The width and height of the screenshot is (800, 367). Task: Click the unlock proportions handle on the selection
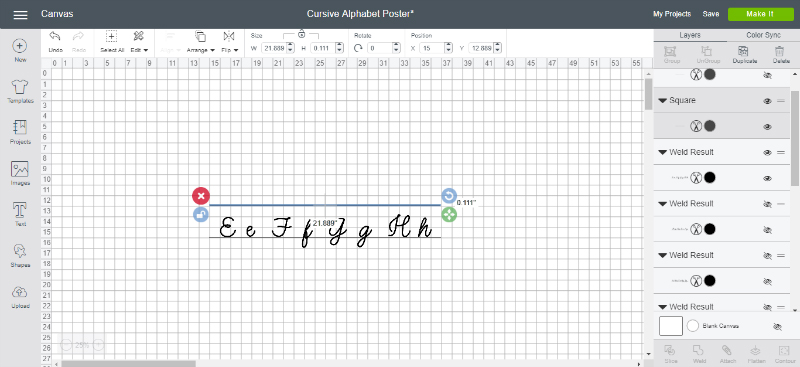click(201, 214)
